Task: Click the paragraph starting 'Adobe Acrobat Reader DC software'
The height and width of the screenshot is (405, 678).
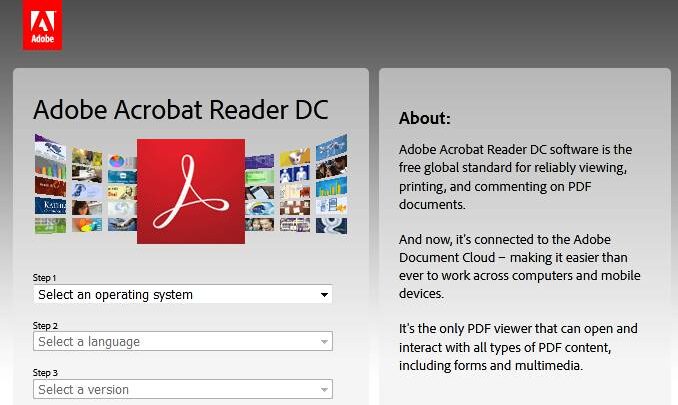Action: (x=515, y=177)
